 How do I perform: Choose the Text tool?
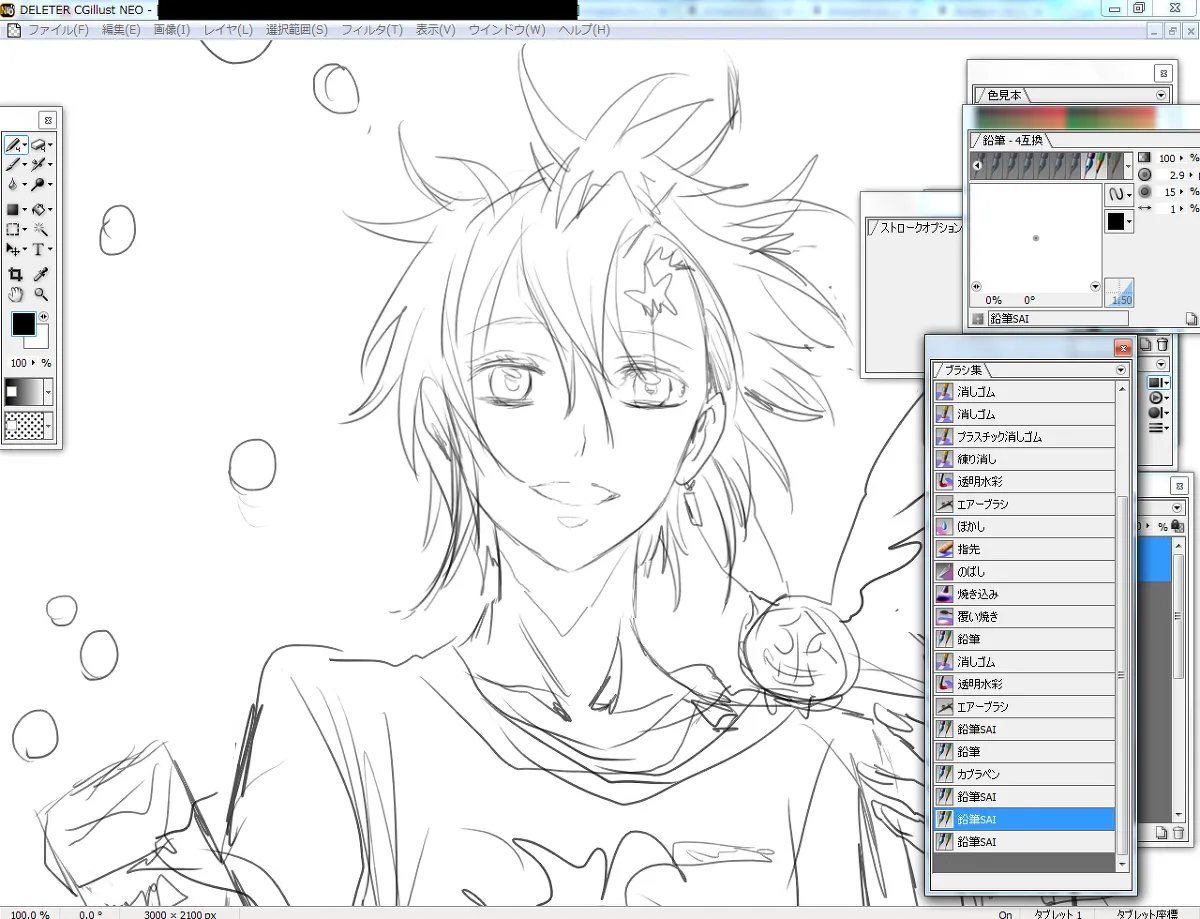[39, 250]
